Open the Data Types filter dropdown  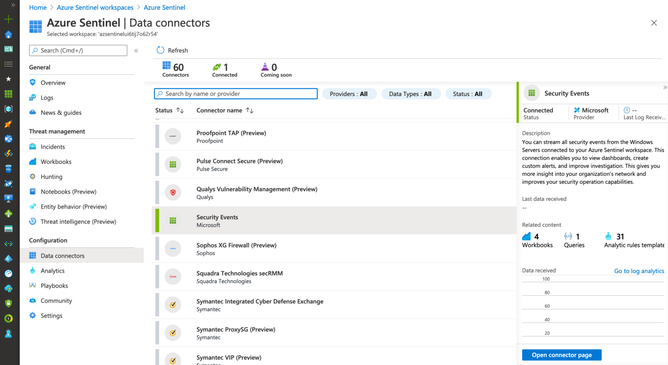pyautogui.click(x=410, y=94)
